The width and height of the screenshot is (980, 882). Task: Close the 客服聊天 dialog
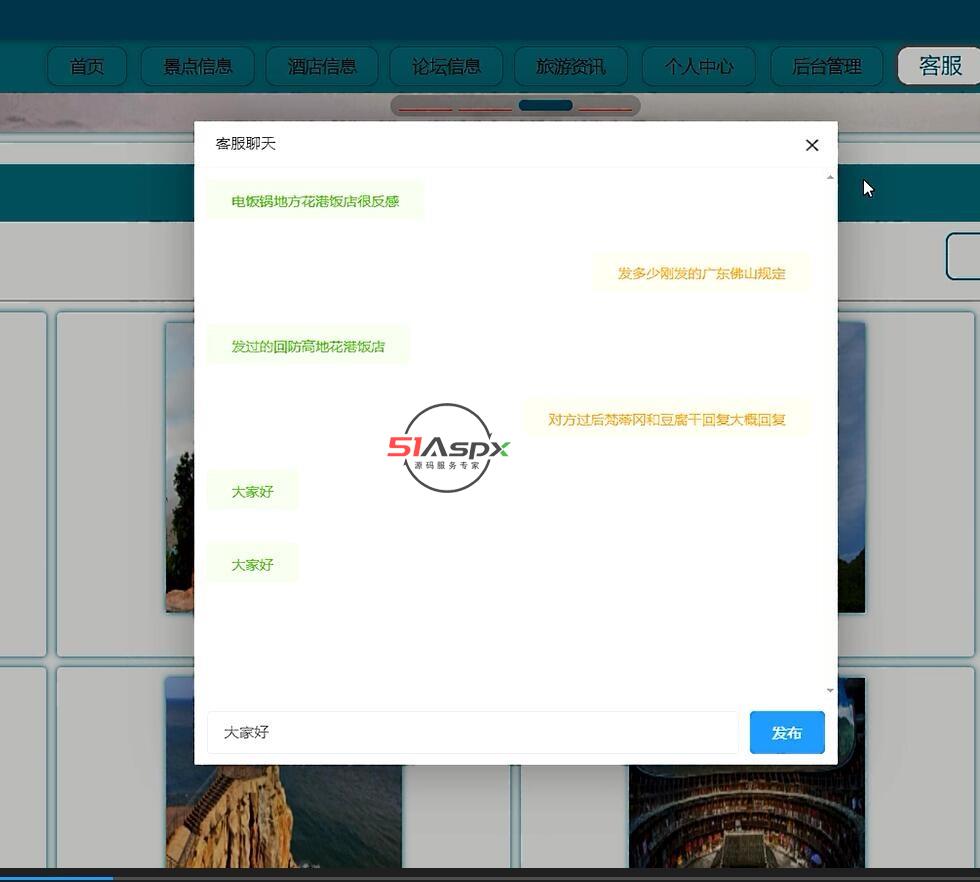click(x=812, y=145)
